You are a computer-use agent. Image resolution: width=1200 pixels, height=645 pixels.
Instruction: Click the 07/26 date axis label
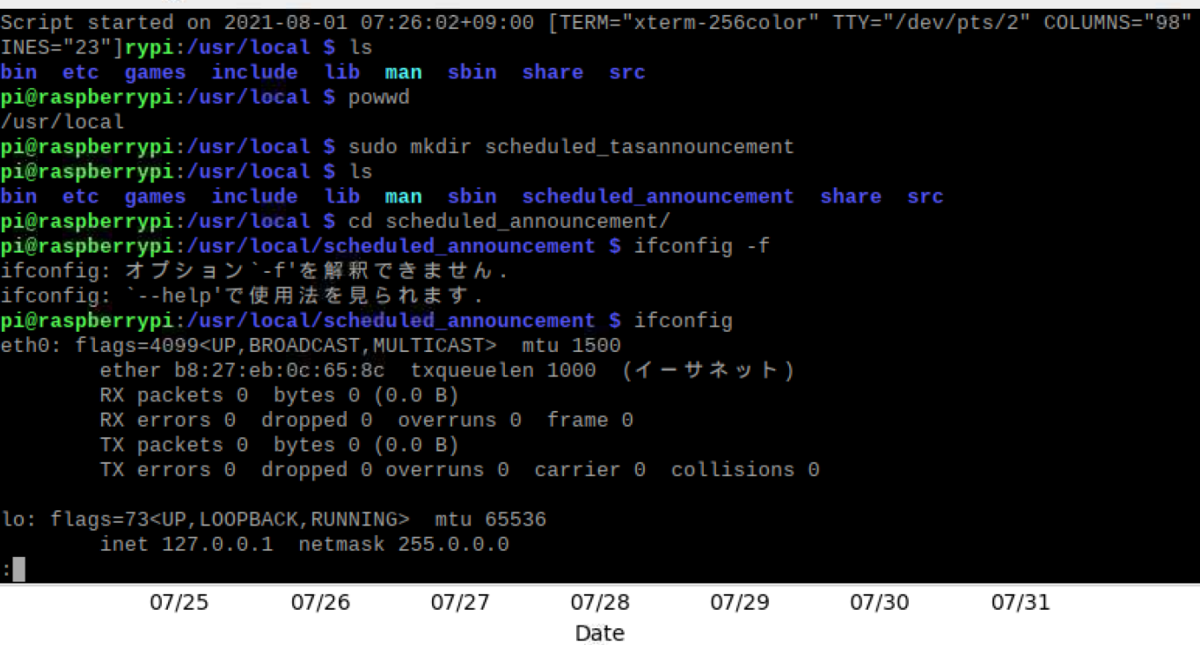[320, 602]
